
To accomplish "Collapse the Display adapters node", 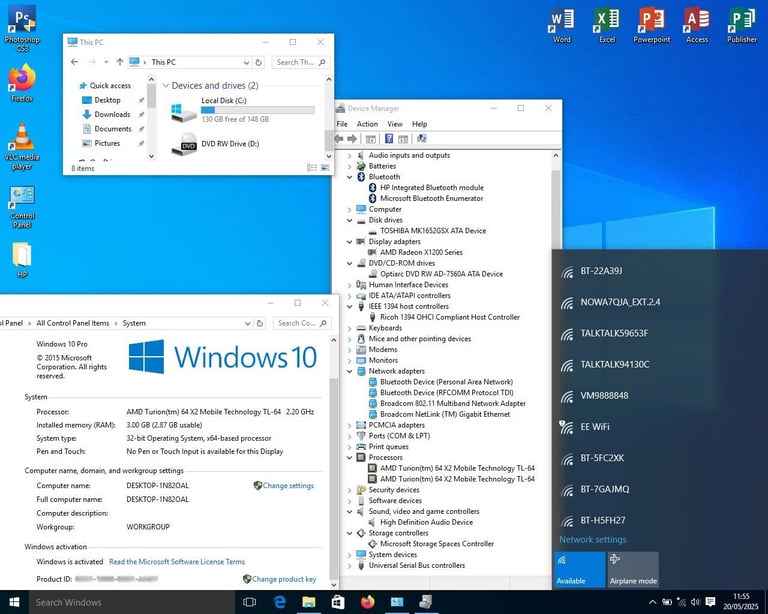I will point(349,242).
